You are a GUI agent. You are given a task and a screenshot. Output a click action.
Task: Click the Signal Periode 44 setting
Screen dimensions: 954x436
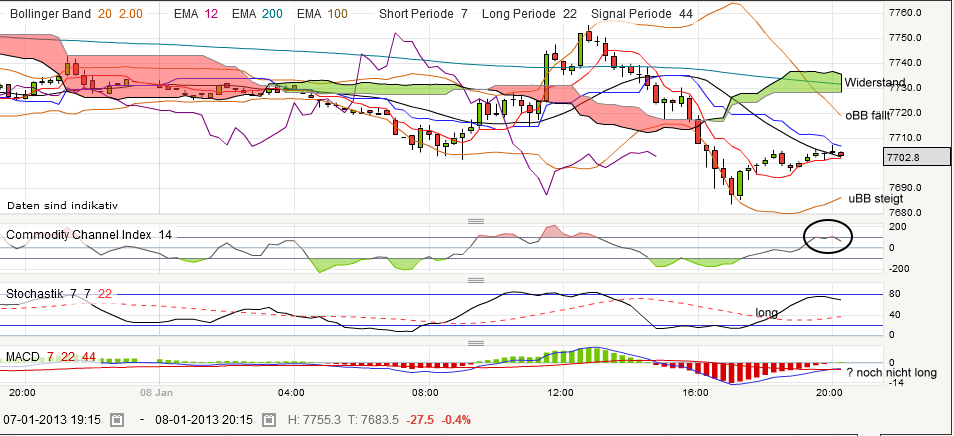641,13
